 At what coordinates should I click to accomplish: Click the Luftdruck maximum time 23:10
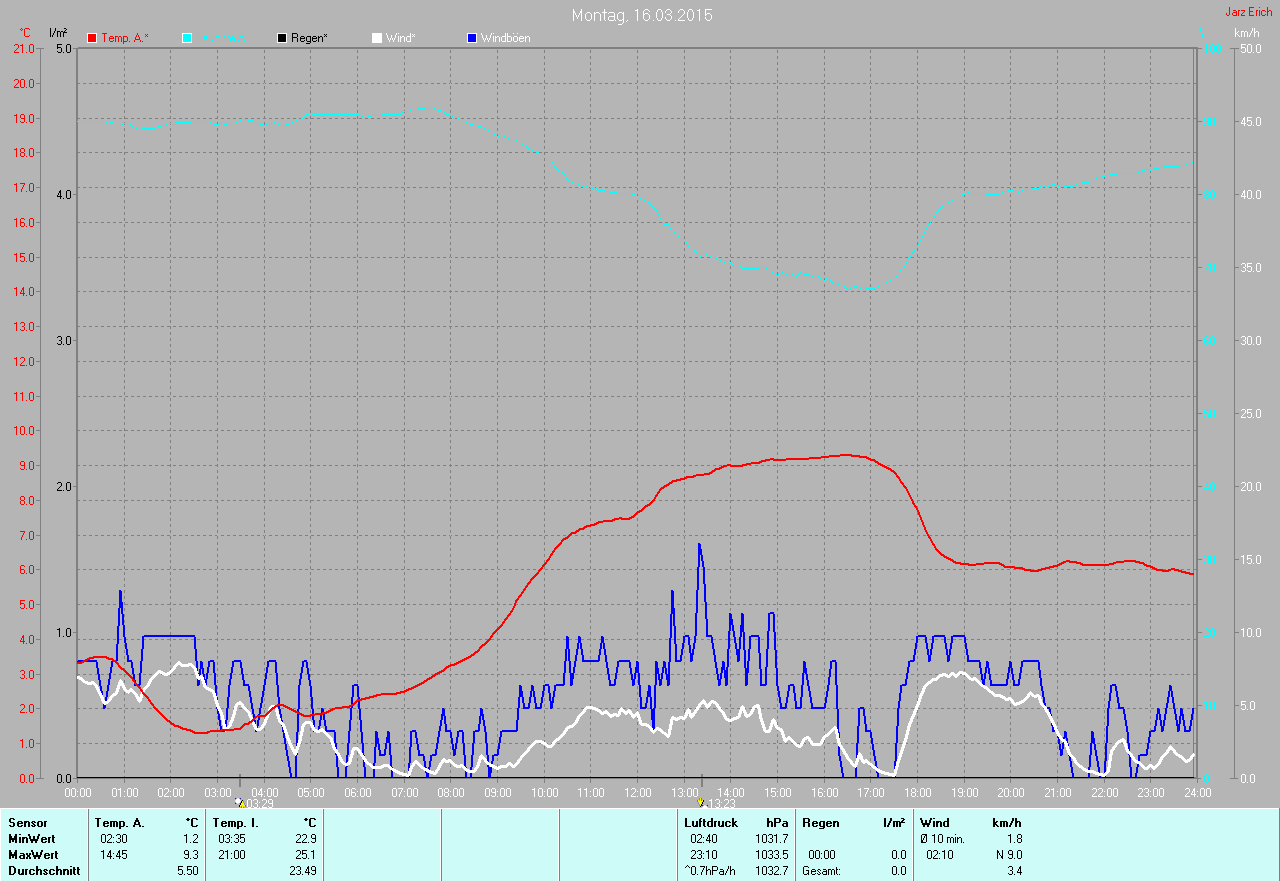click(x=704, y=855)
